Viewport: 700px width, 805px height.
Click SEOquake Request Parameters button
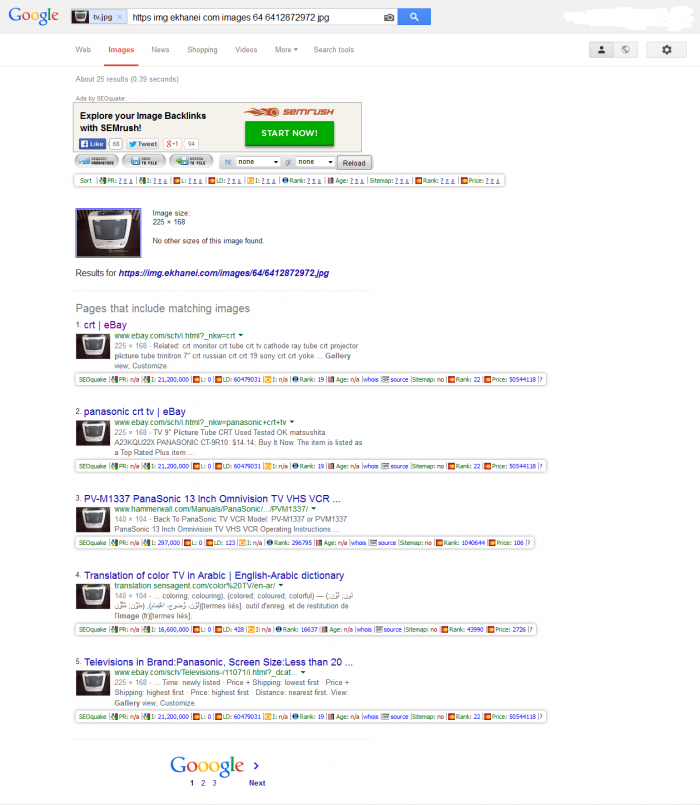click(x=97, y=161)
